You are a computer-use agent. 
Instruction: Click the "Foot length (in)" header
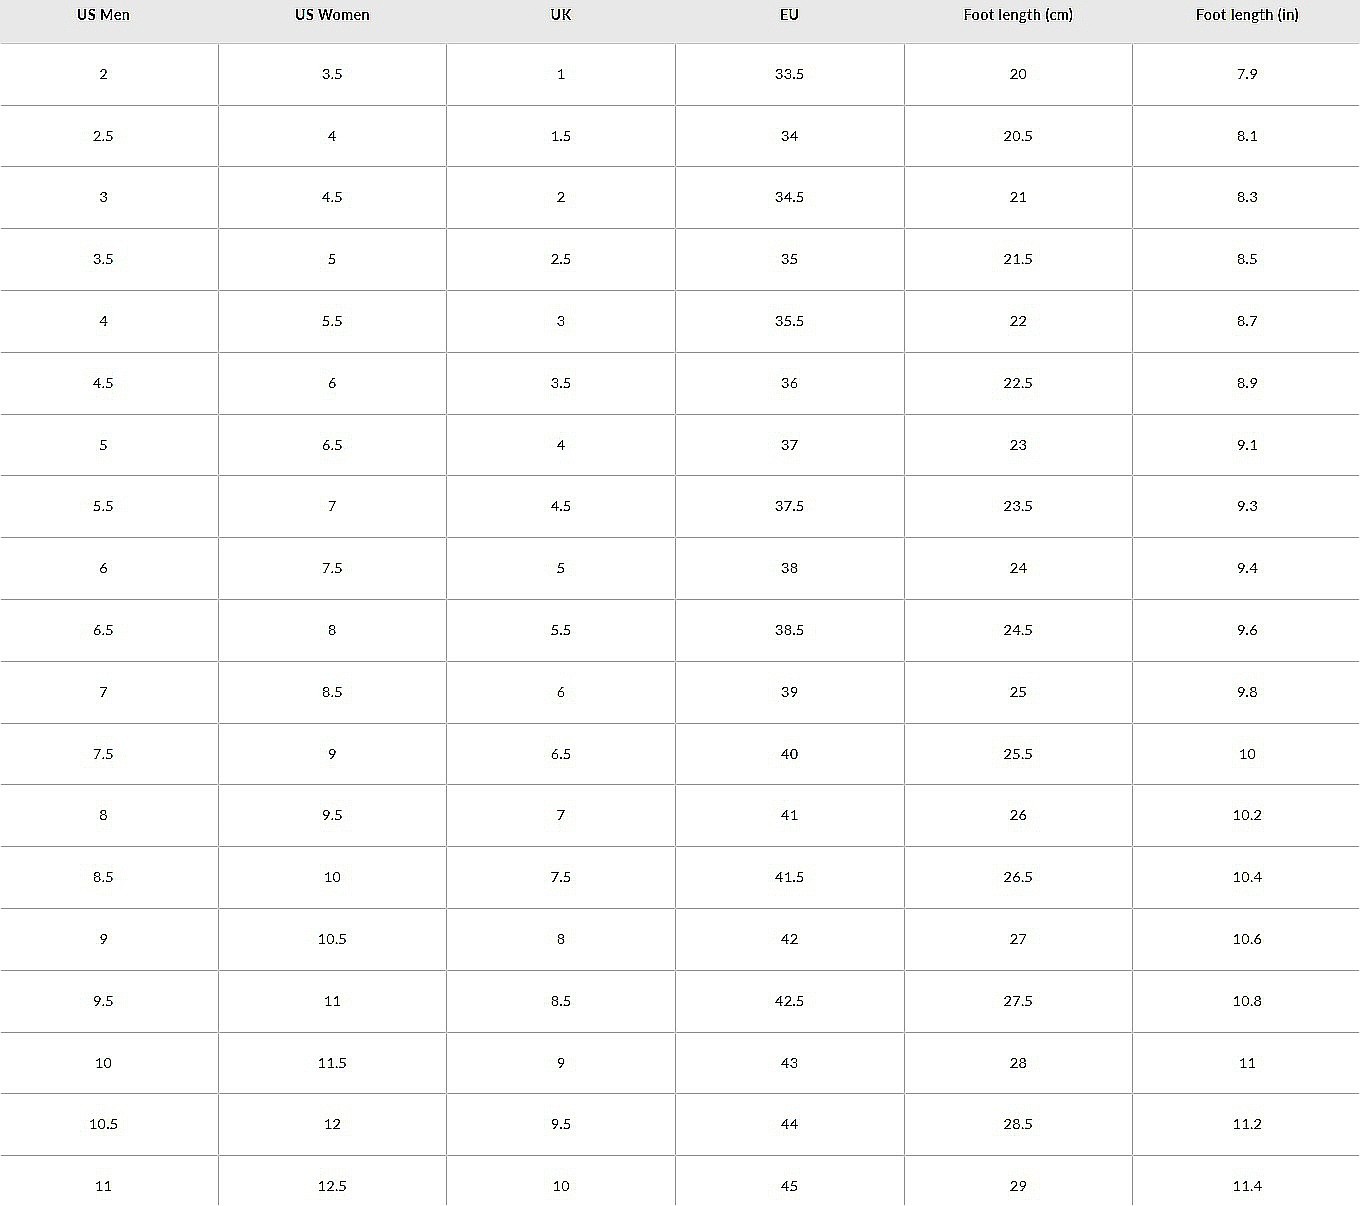coord(1247,15)
